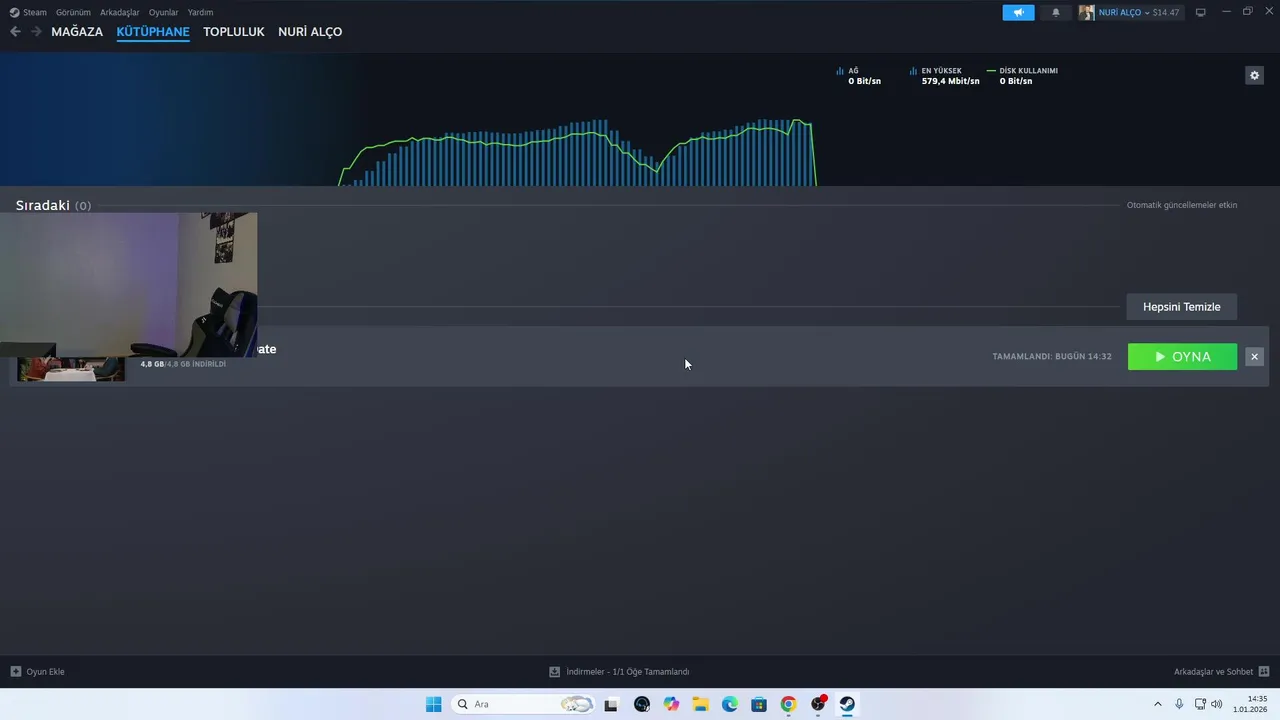Go back with the left arrow
Screen dimensions: 1280x720
pos(15,31)
